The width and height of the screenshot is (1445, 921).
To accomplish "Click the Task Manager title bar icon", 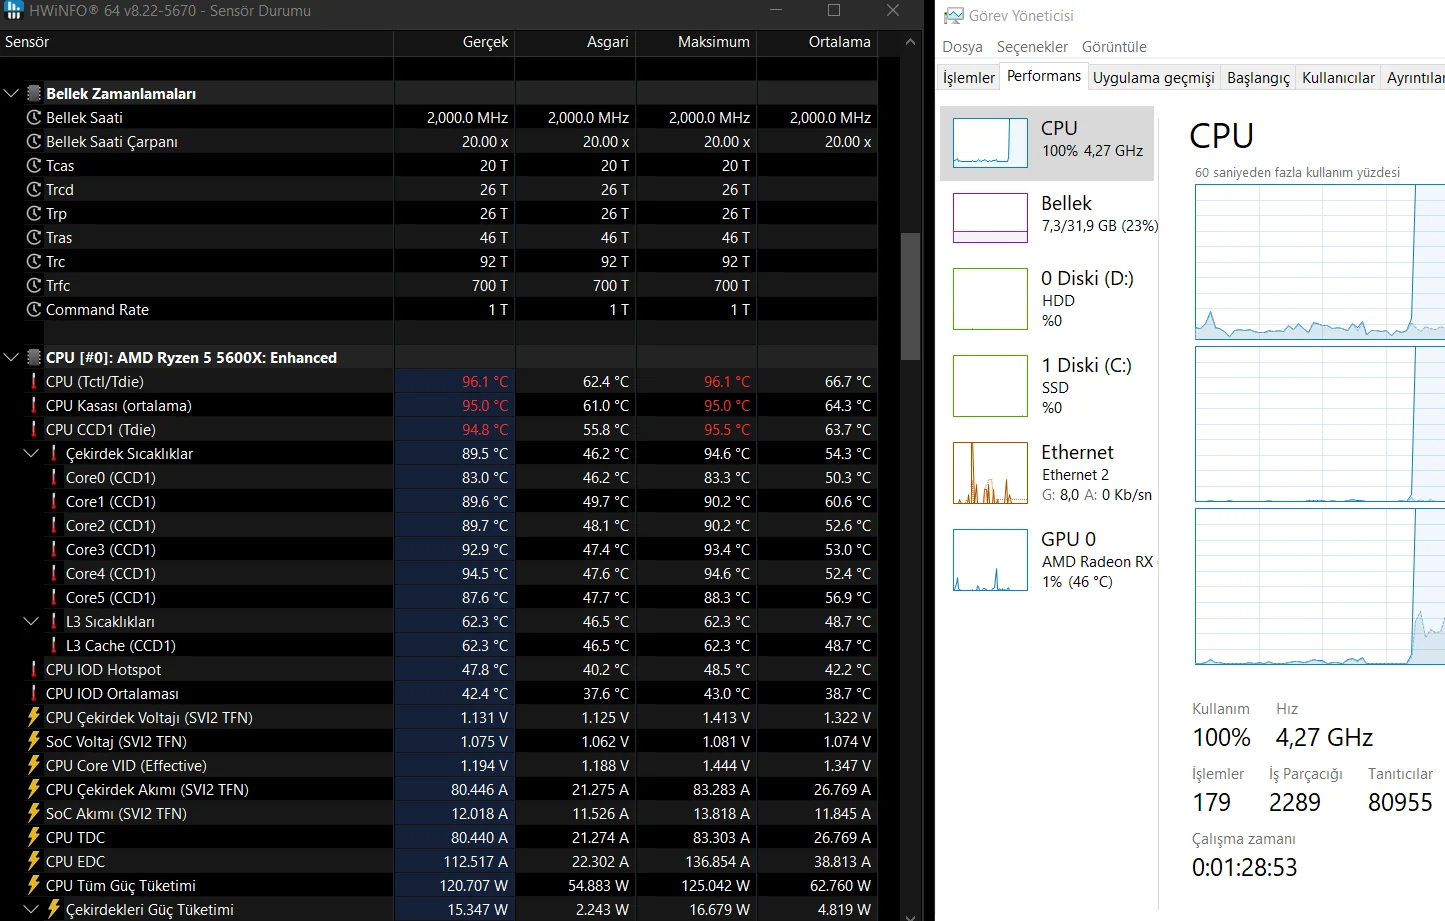I will click(x=953, y=15).
